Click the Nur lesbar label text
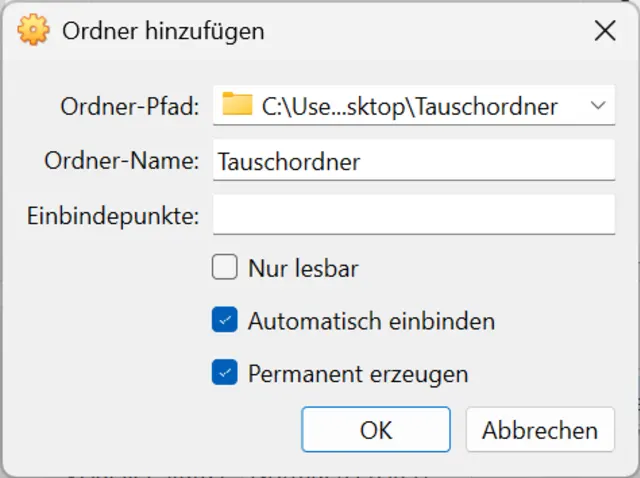 303,268
